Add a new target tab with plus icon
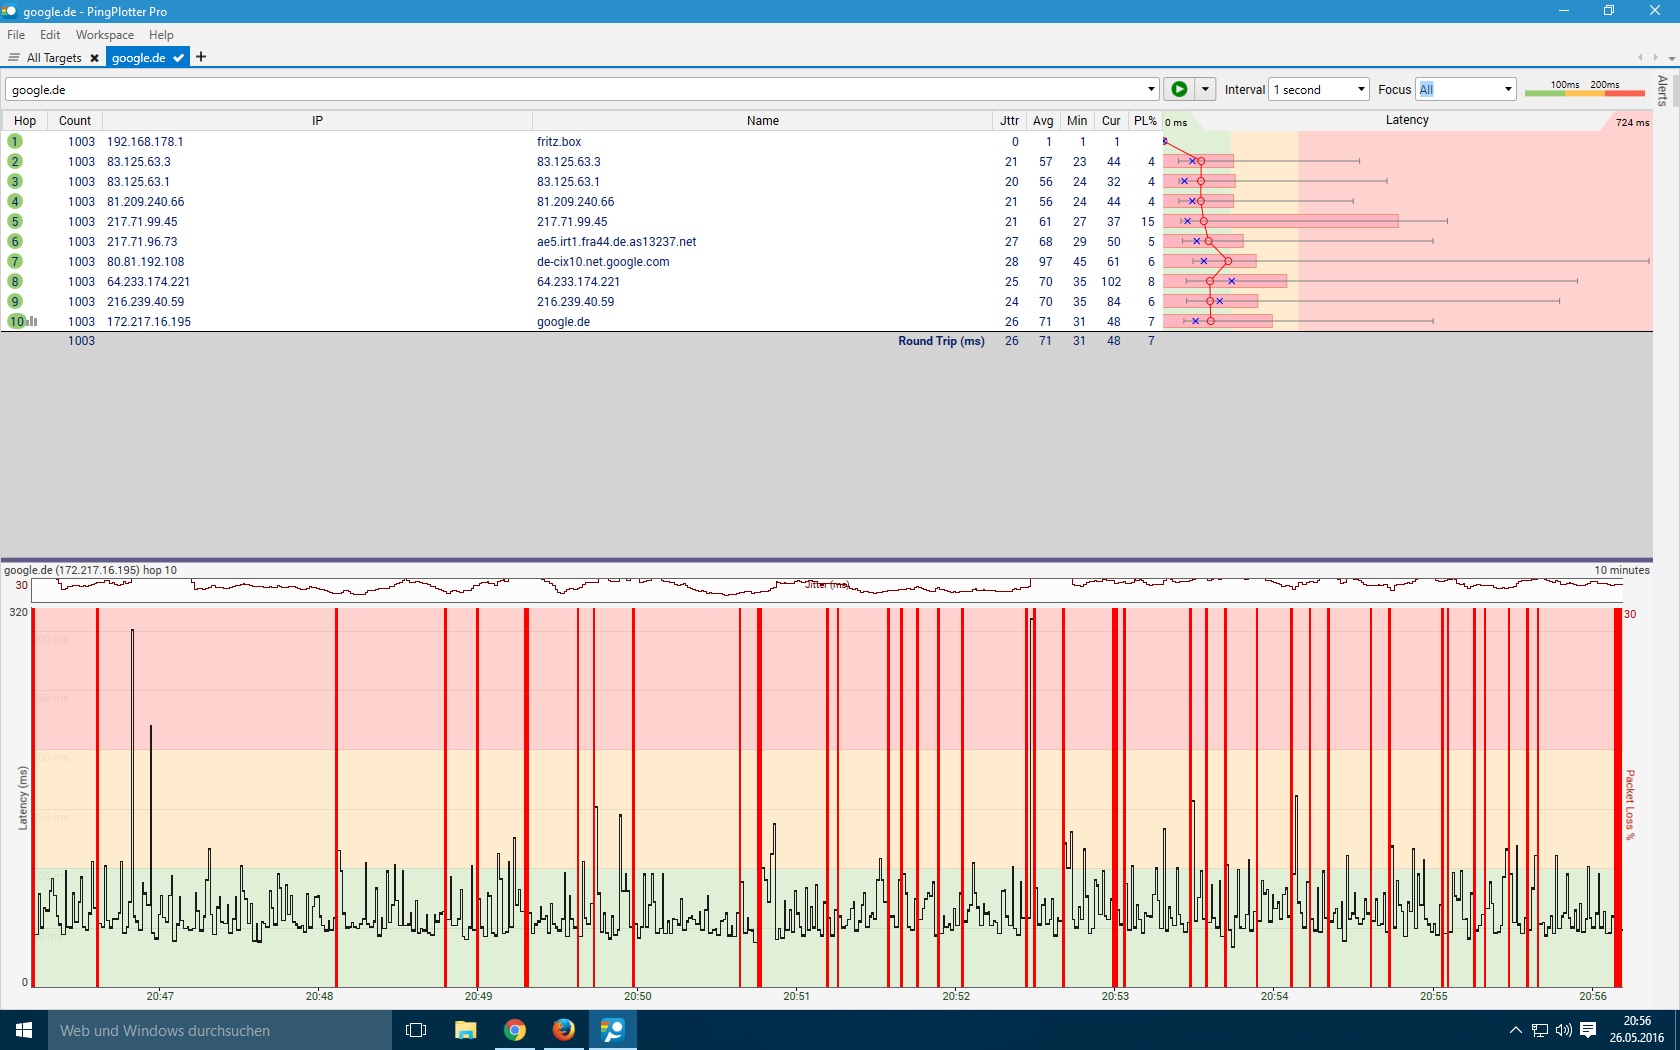 tap(201, 57)
